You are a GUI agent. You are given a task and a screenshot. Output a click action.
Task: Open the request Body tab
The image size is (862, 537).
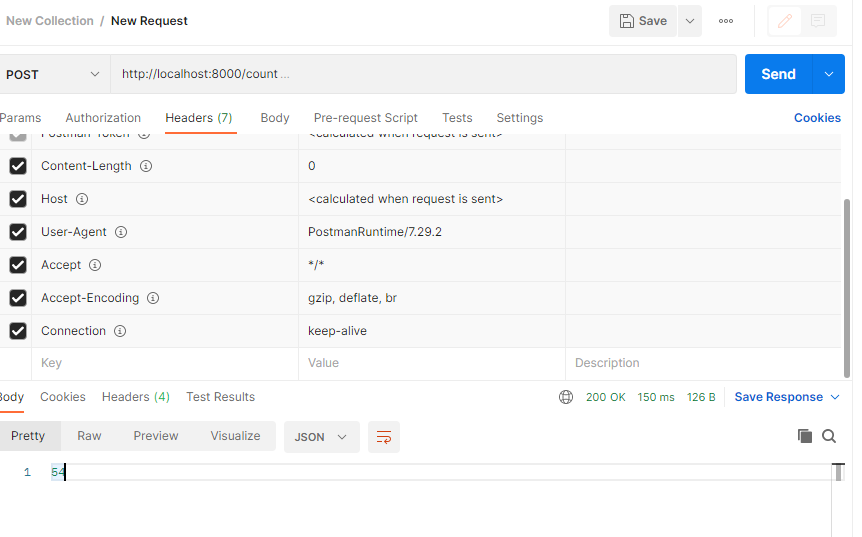[x=275, y=118]
